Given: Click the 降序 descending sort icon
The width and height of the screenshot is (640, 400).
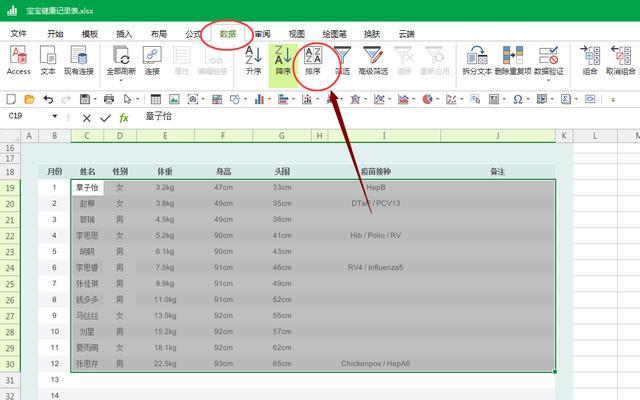Looking at the screenshot, I should [x=283, y=60].
